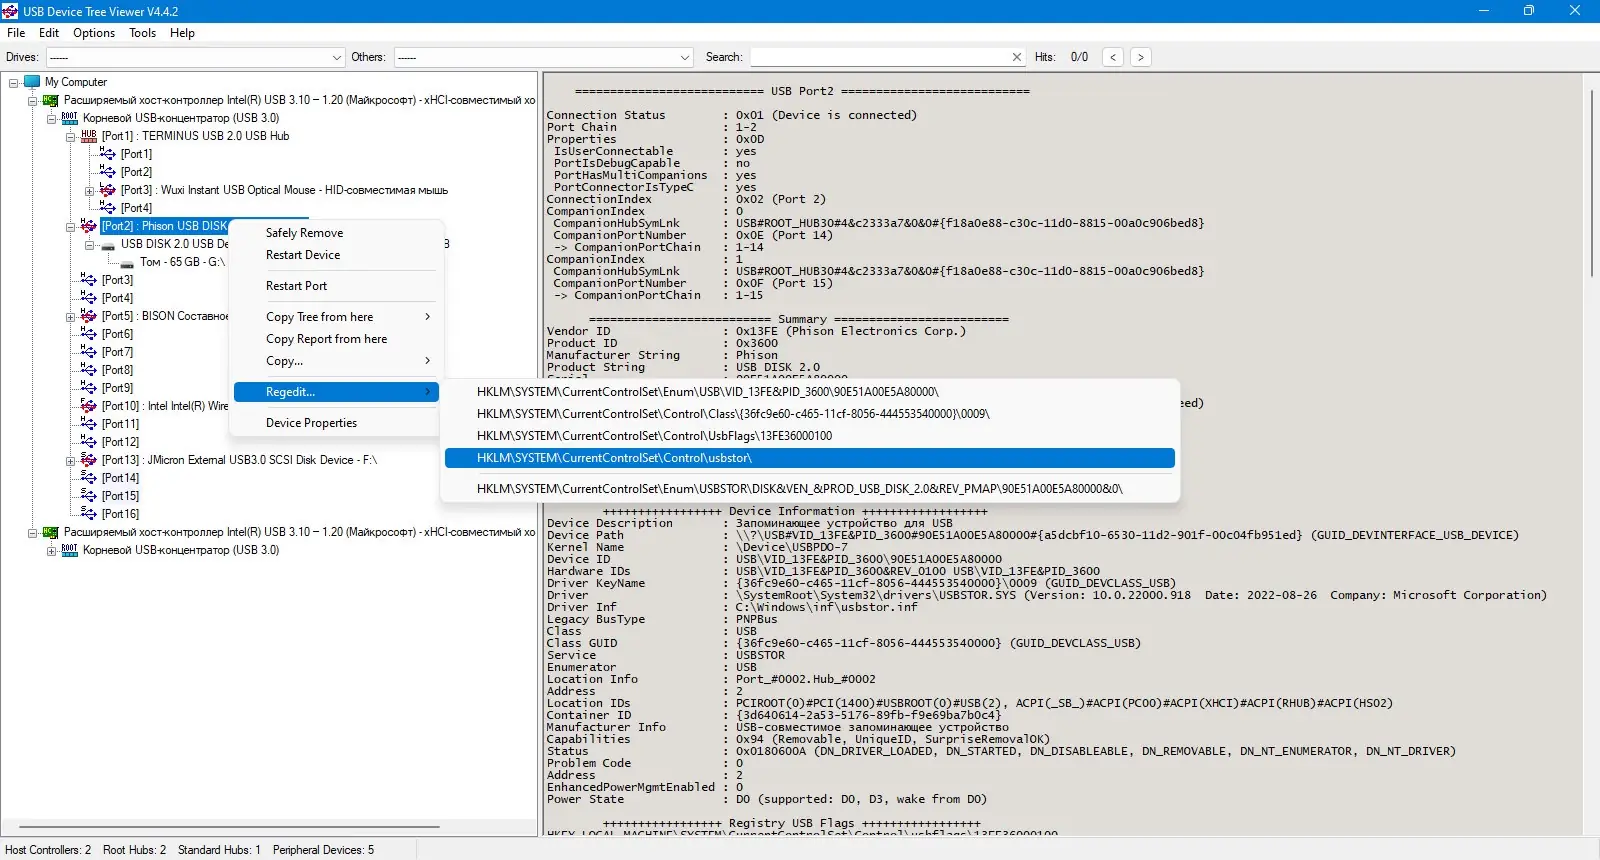Click the second xHCI host controller icon
1600x860 pixels.
tap(51, 532)
